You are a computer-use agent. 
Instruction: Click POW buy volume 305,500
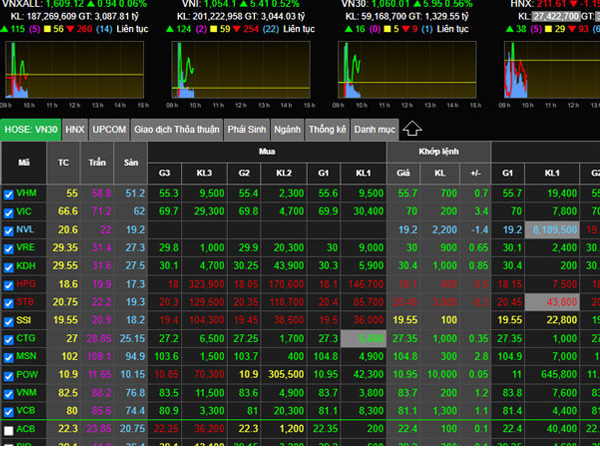click(286, 374)
